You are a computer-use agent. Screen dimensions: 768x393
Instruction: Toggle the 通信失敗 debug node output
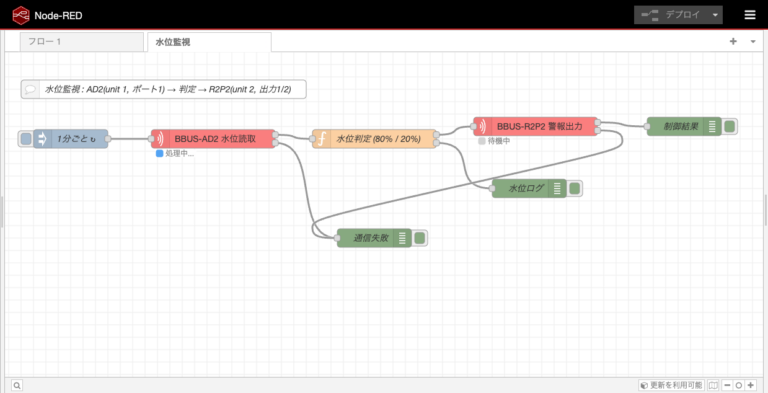click(420, 238)
